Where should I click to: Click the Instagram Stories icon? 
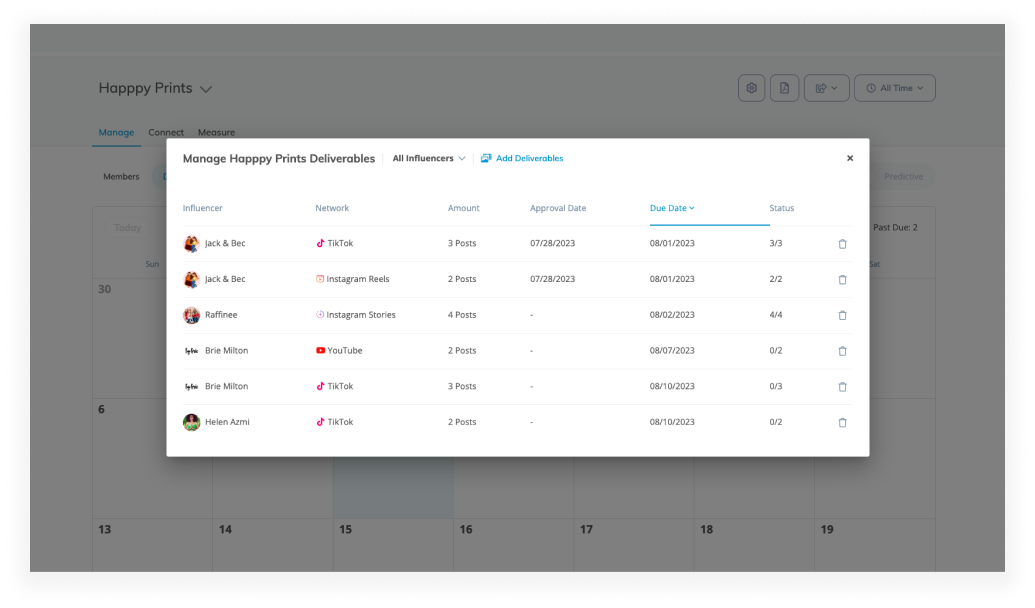pos(319,315)
